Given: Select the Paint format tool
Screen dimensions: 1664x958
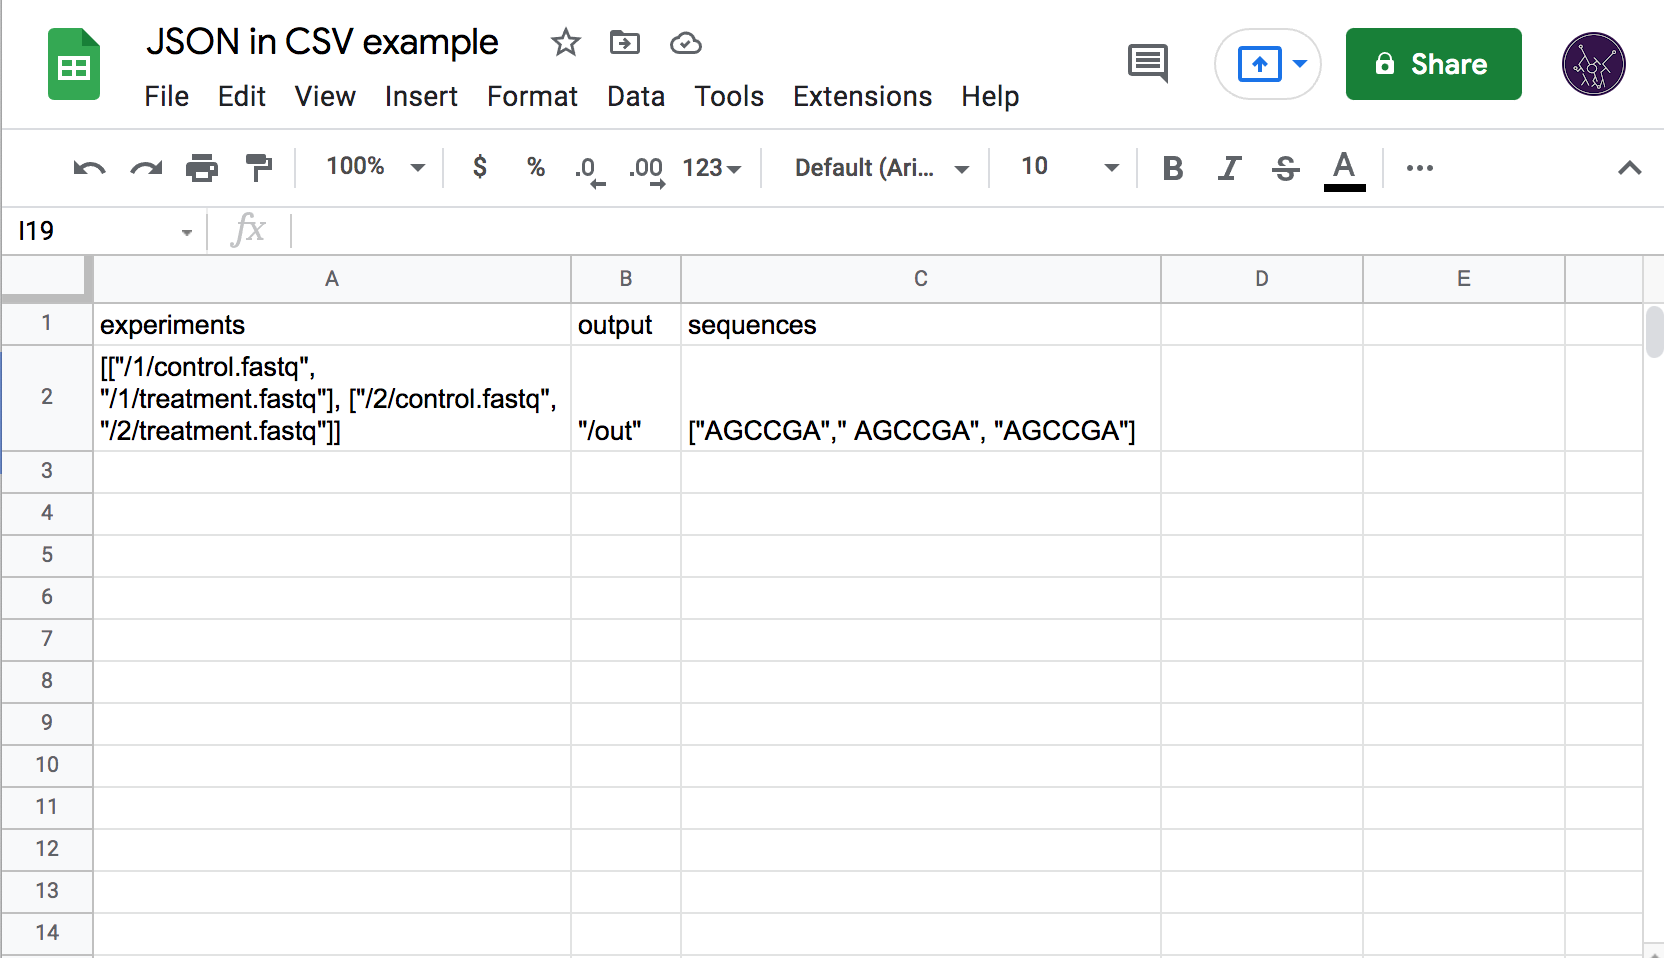Looking at the screenshot, I should click(x=259, y=167).
